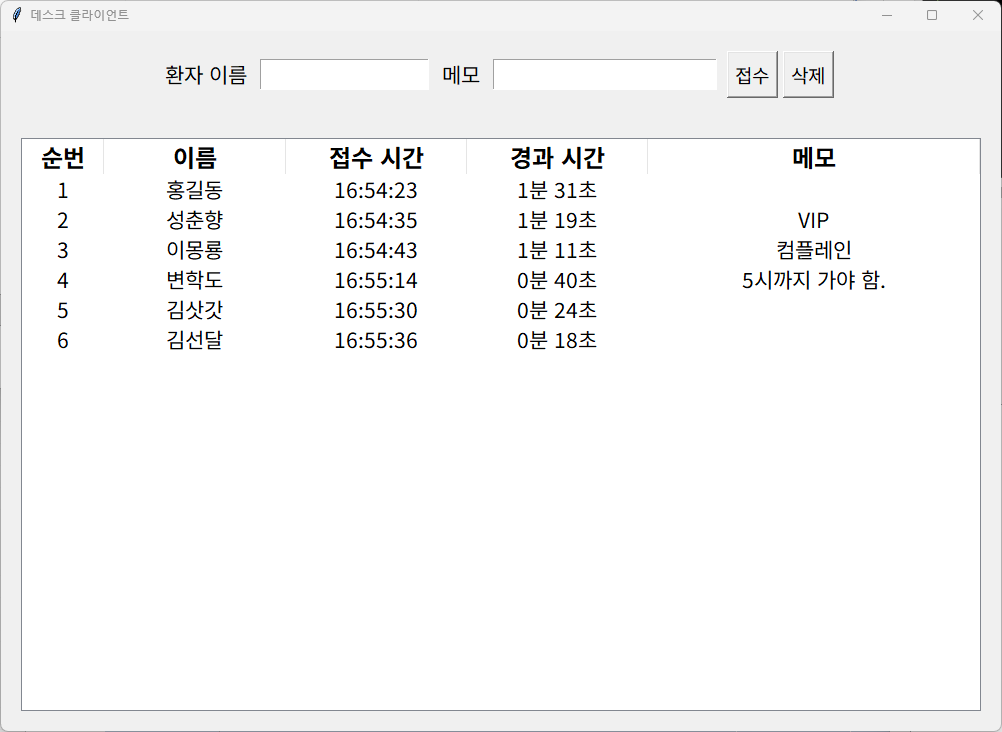Select the memo '5시까지 가야 함.'
1002x732 pixels.
click(x=813, y=281)
